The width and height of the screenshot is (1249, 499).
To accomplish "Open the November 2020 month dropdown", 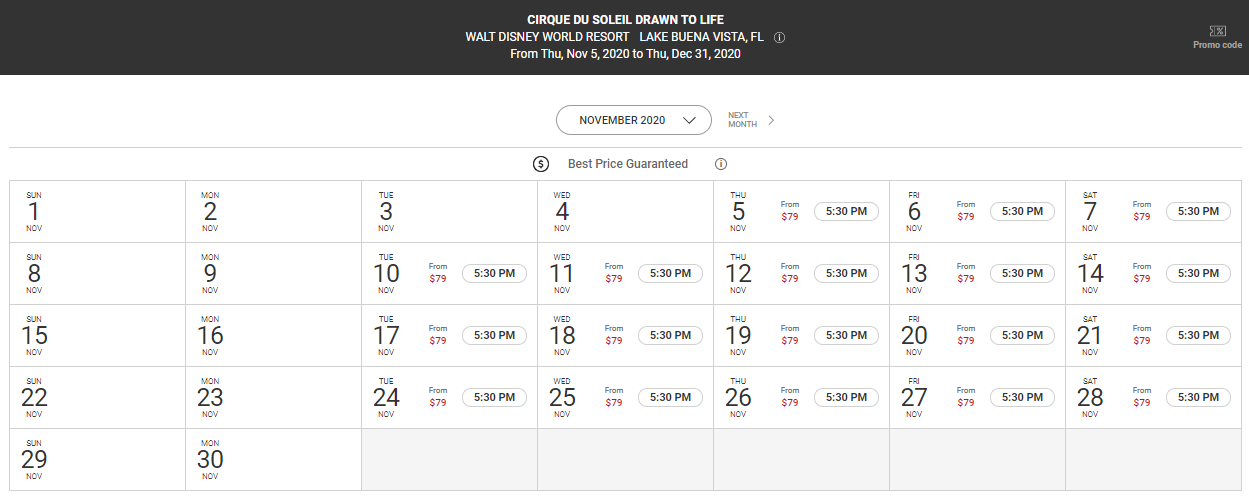I will 634,120.
